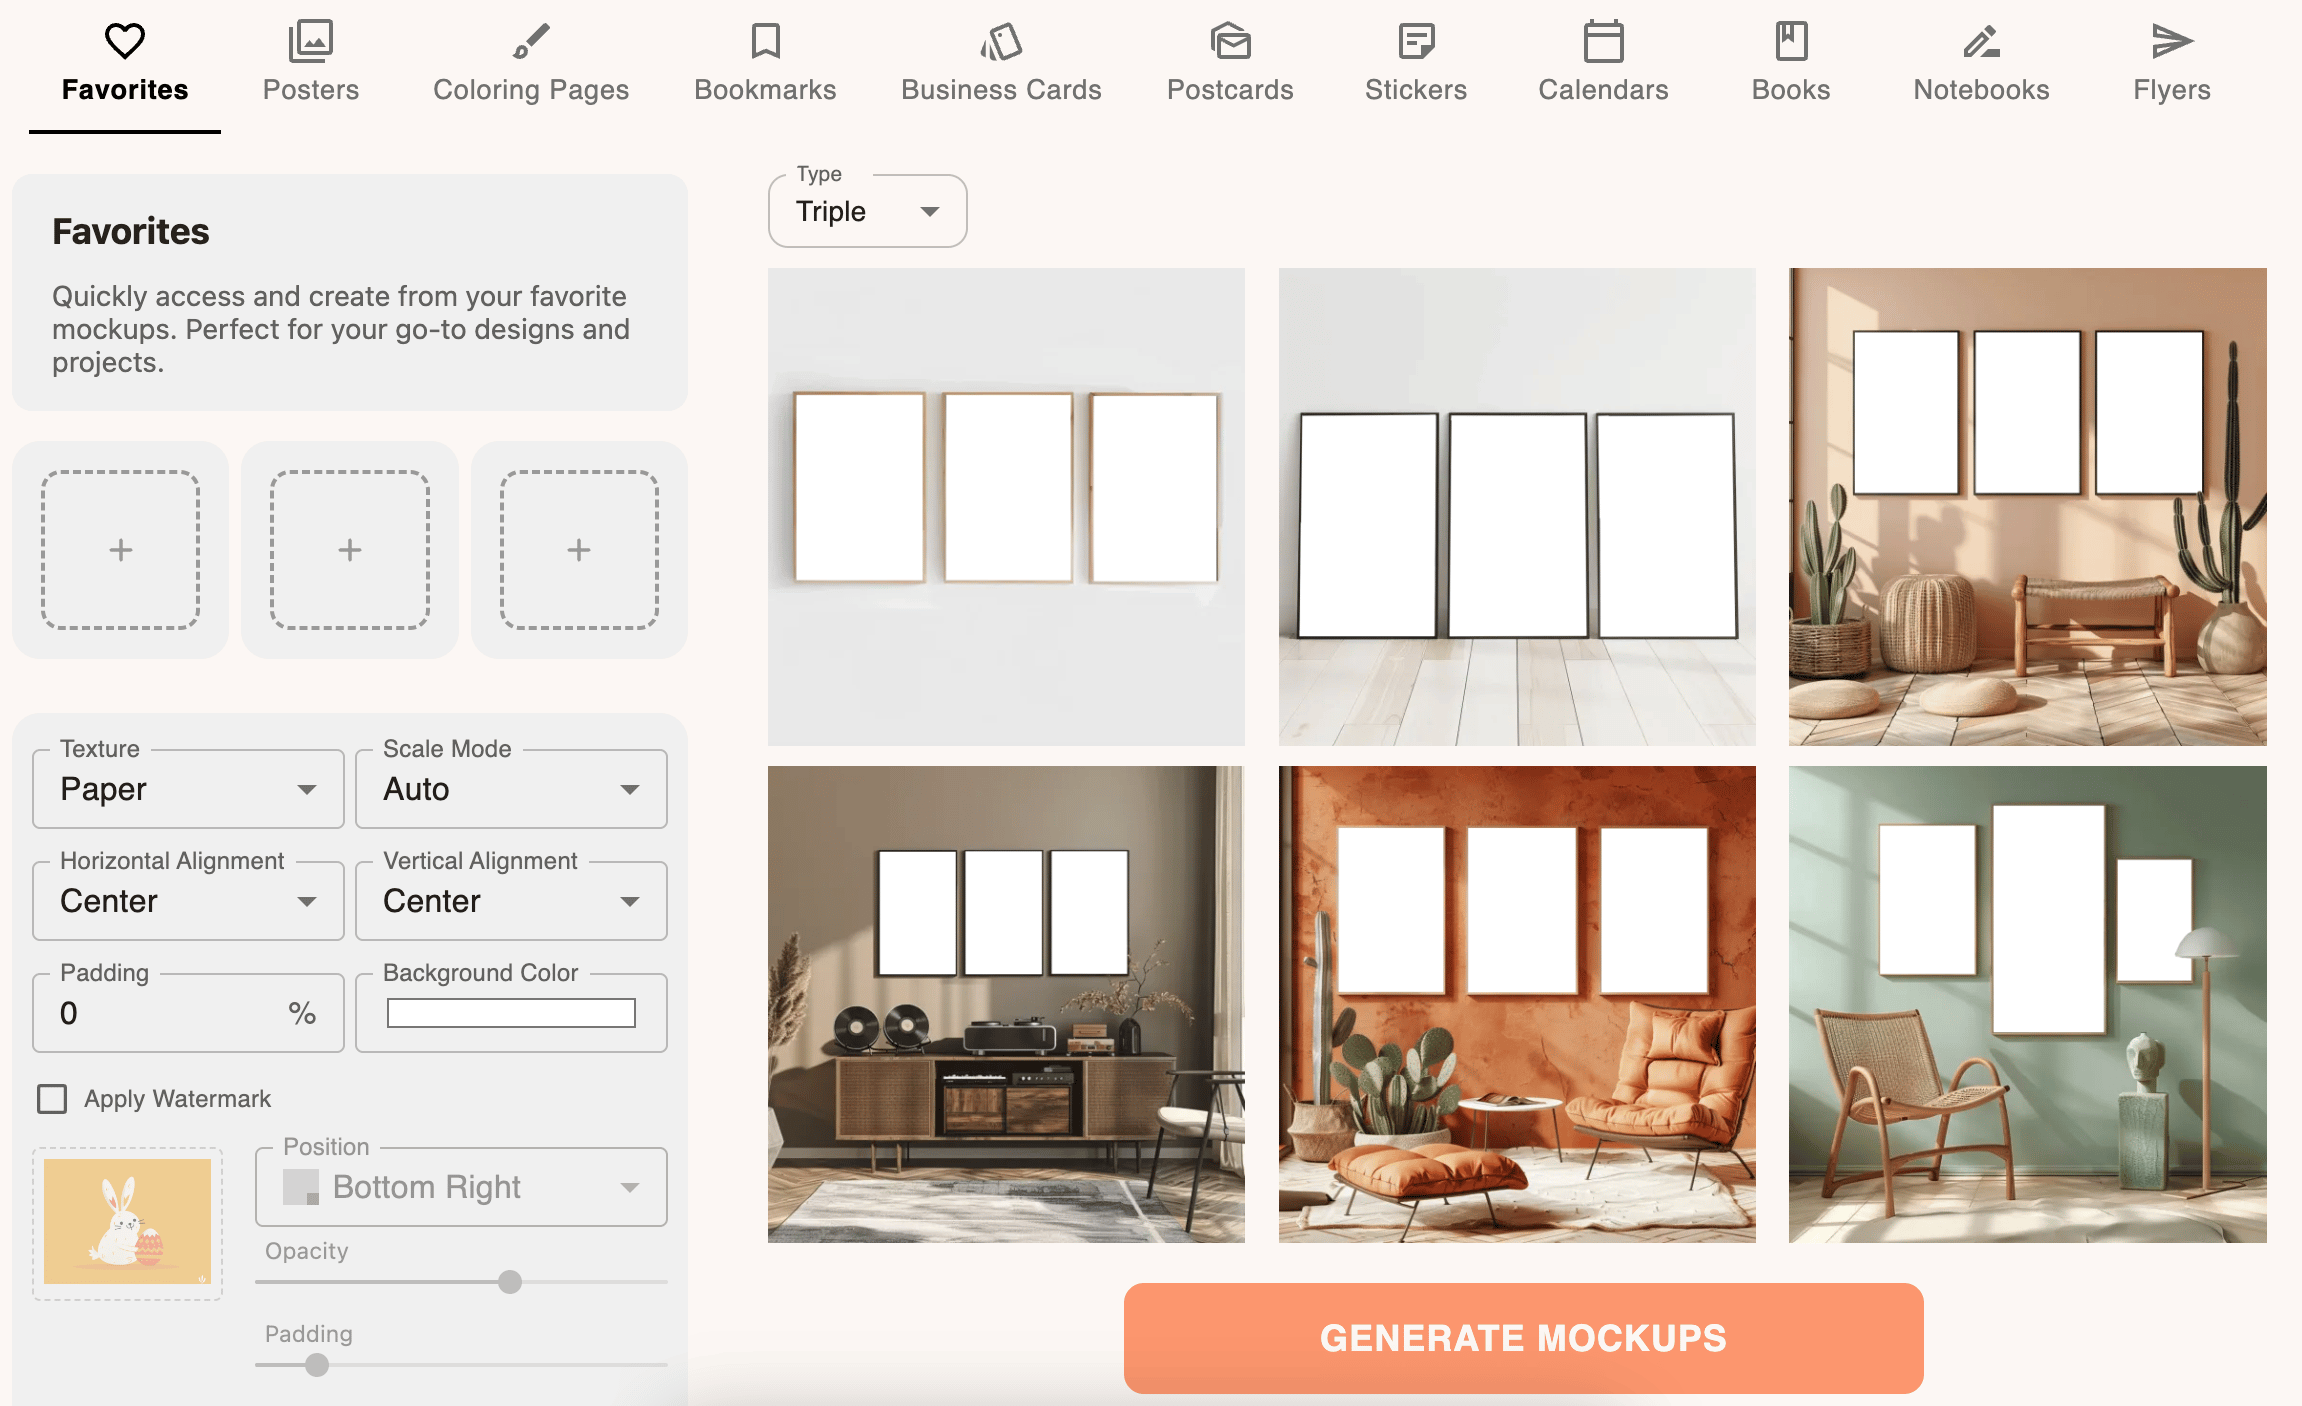Open the Horizontal Alignment dropdown
The width and height of the screenshot is (2302, 1406).
[188, 901]
